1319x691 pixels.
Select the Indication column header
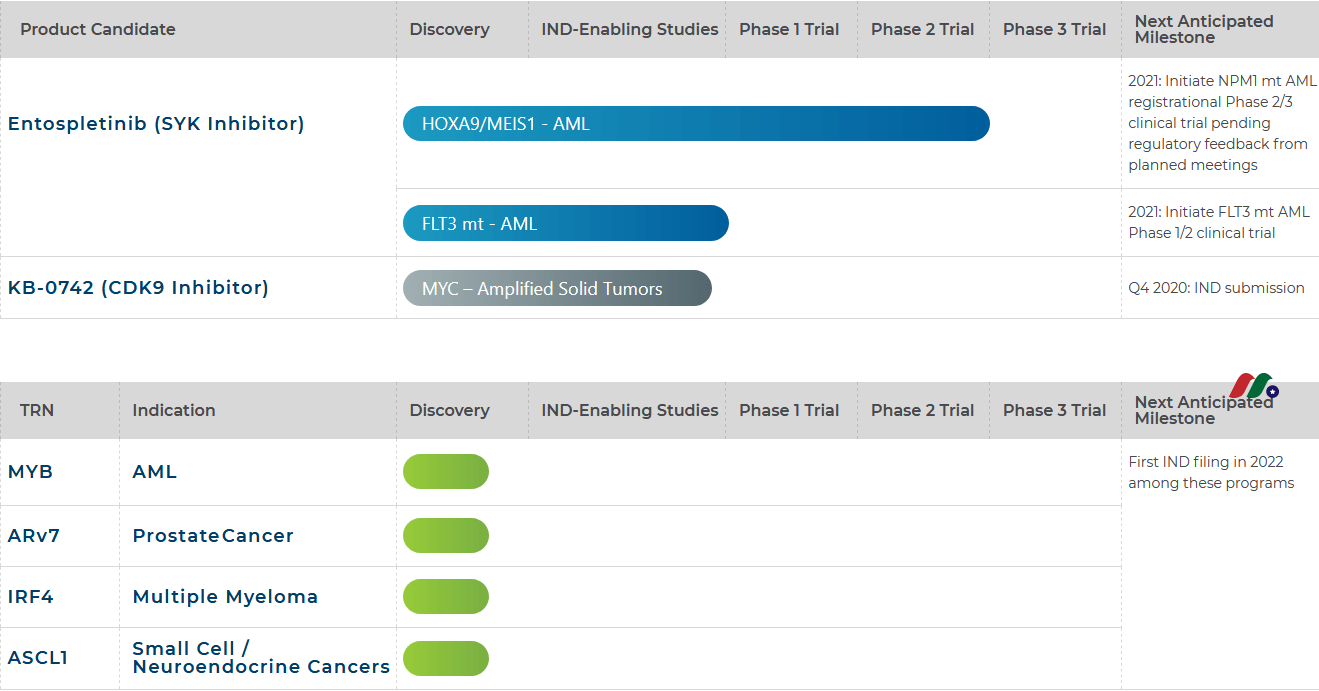[174, 410]
